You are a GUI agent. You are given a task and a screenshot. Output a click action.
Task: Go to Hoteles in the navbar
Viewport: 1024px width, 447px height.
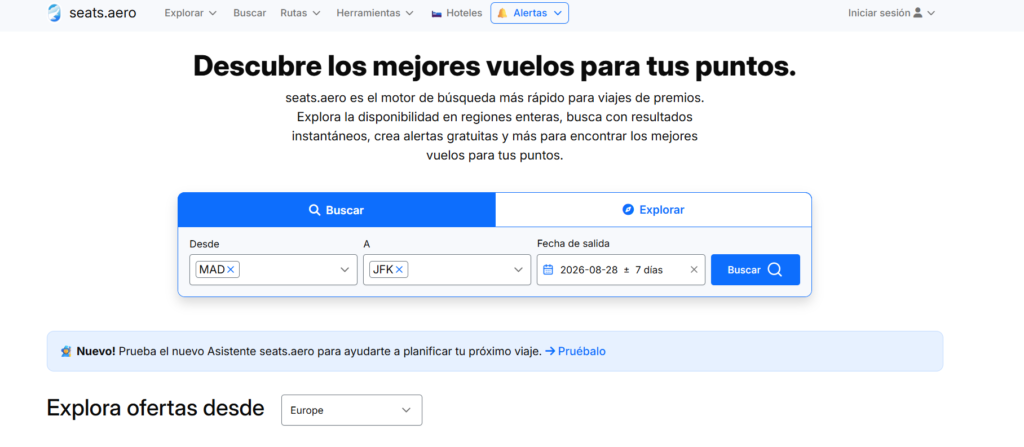point(457,13)
